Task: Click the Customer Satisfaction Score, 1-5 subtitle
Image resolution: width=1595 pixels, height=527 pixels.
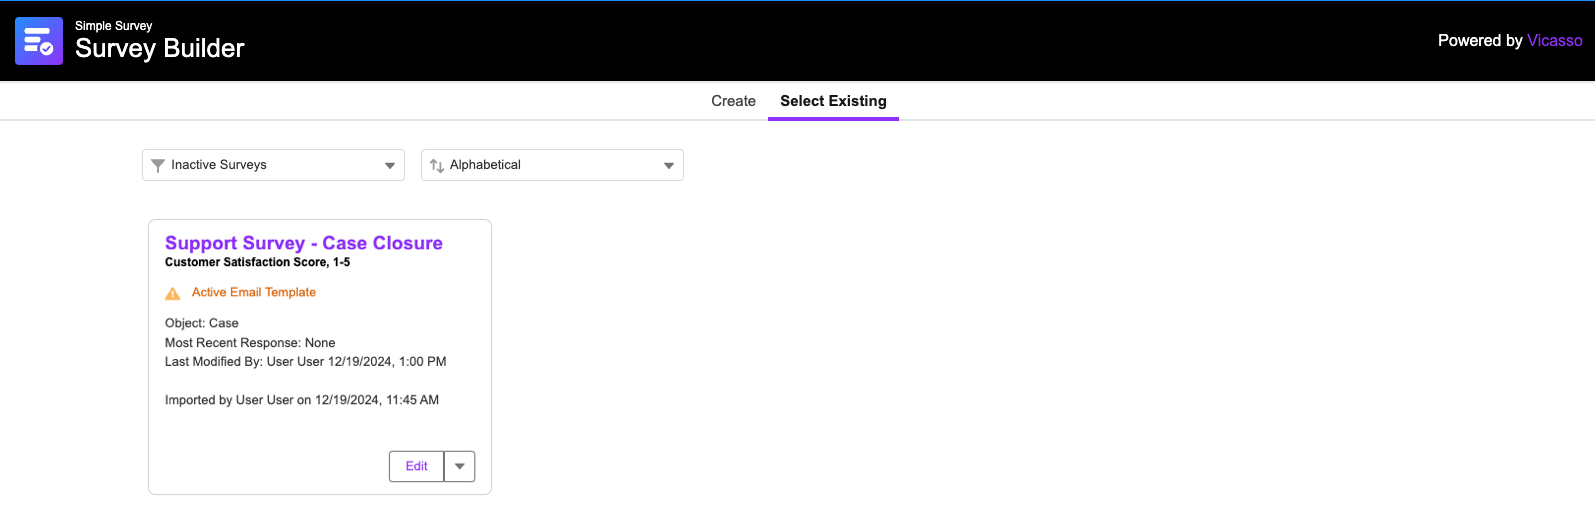Action: pyautogui.click(x=257, y=262)
